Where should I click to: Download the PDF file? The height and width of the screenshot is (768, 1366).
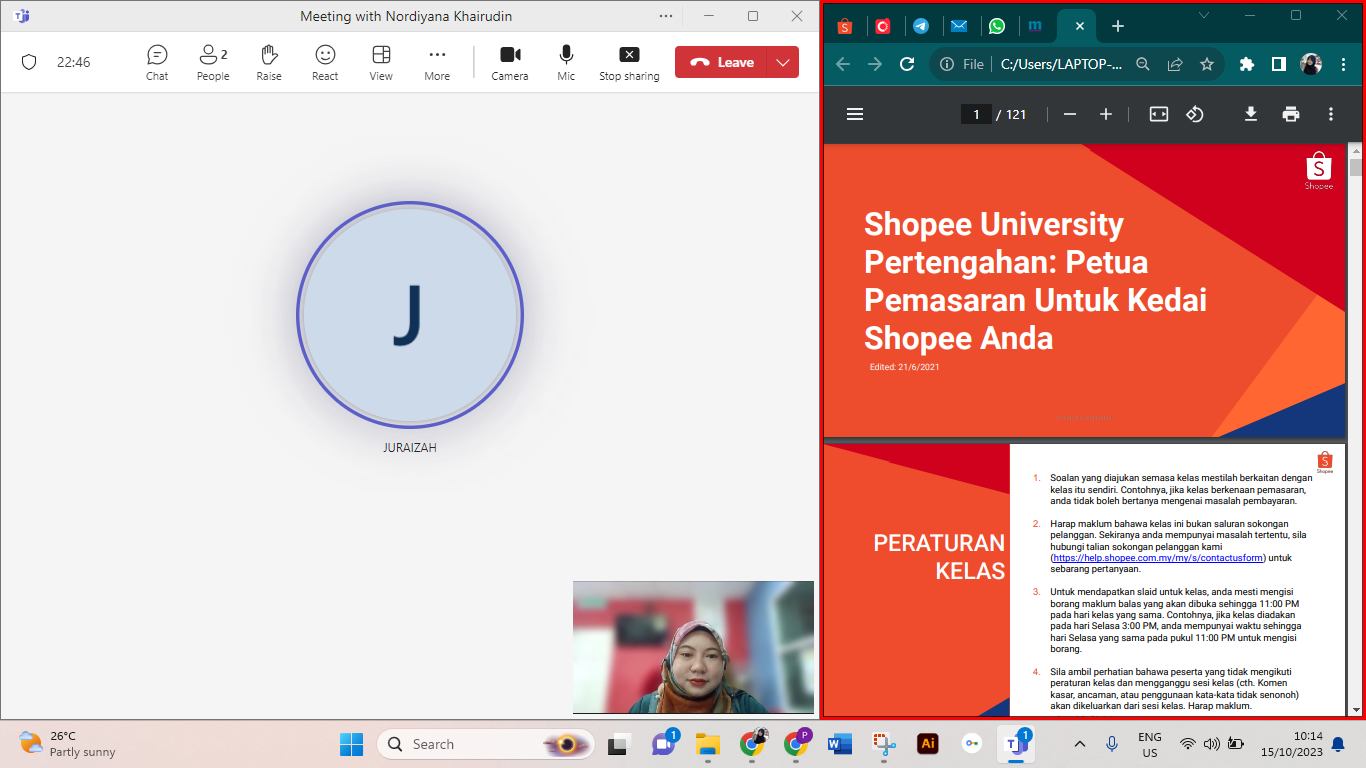point(1251,114)
